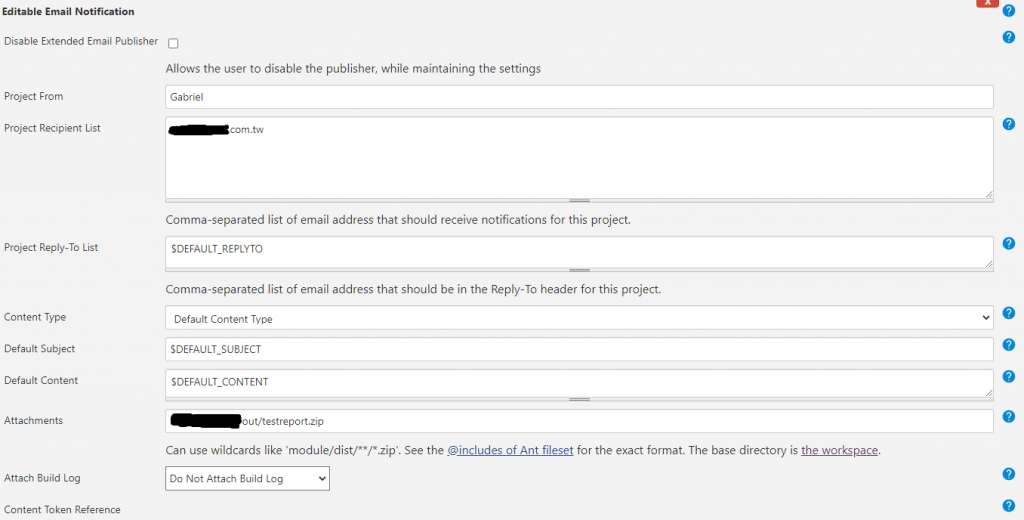Show help for Attach Build Log
The width and height of the screenshot is (1024, 520).
click(1008, 475)
